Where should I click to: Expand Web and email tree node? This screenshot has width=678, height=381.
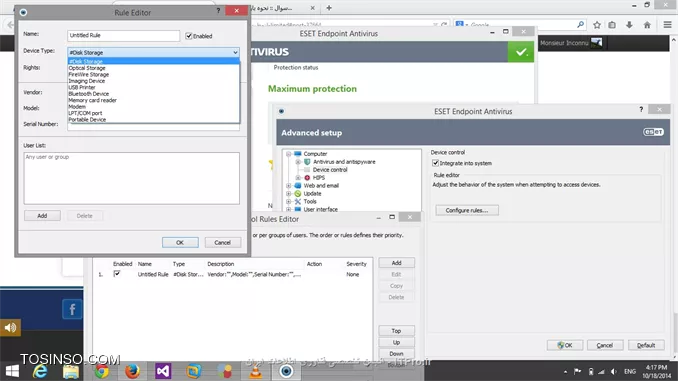[x=288, y=186]
